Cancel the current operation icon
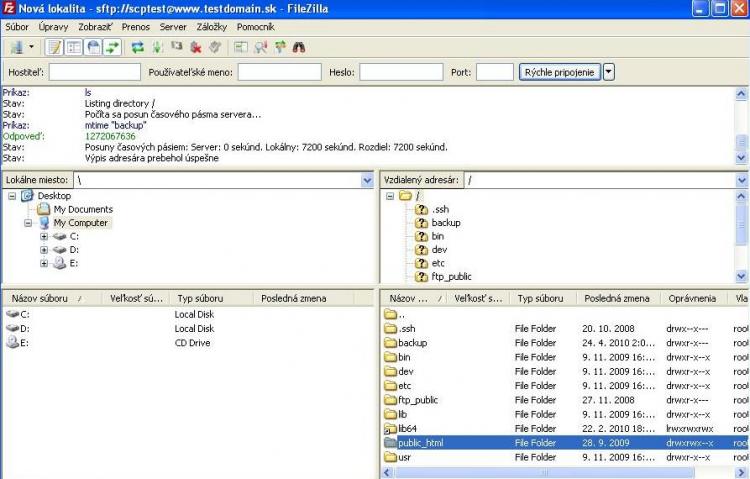750x479 pixels. [177, 47]
